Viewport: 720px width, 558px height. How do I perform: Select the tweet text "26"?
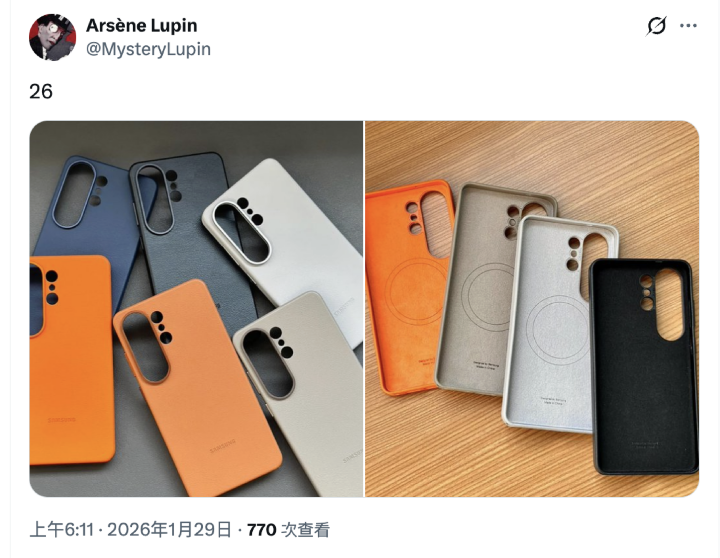(41, 91)
